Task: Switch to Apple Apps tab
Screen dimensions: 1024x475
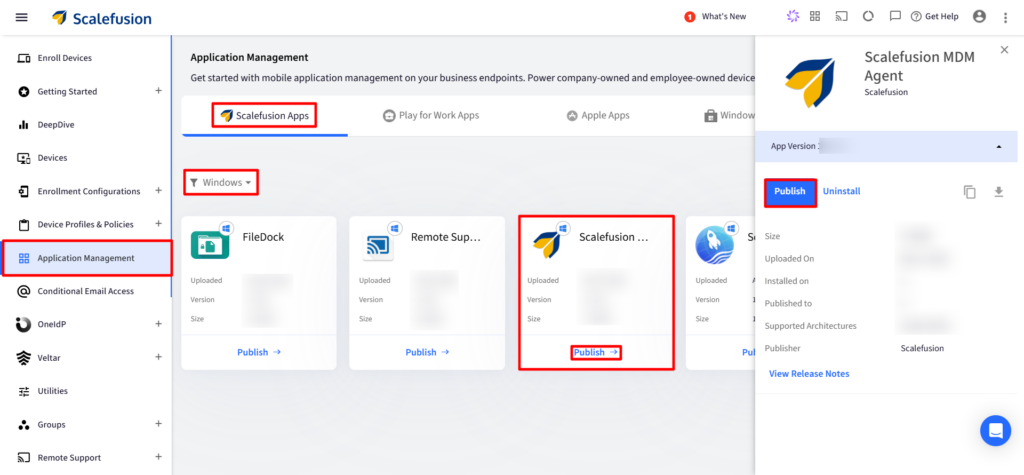Action: point(598,116)
